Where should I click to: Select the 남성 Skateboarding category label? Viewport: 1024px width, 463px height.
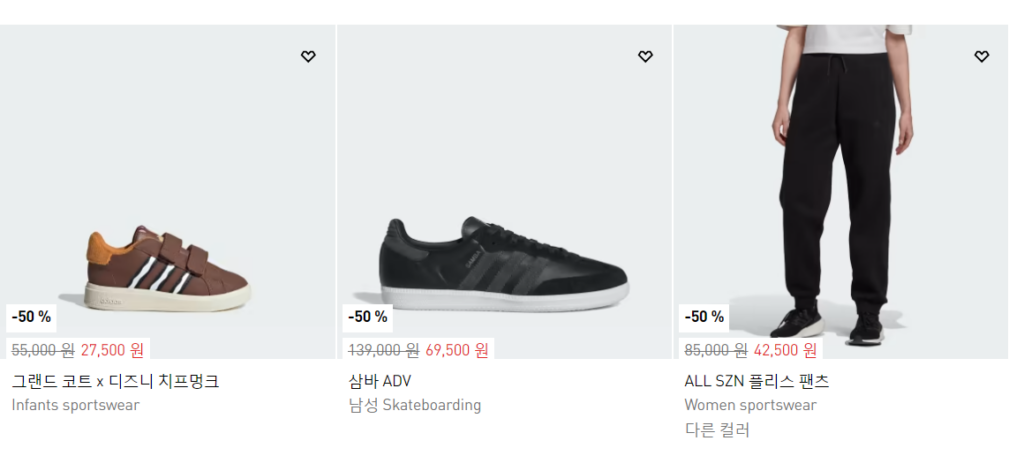point(415,405)
